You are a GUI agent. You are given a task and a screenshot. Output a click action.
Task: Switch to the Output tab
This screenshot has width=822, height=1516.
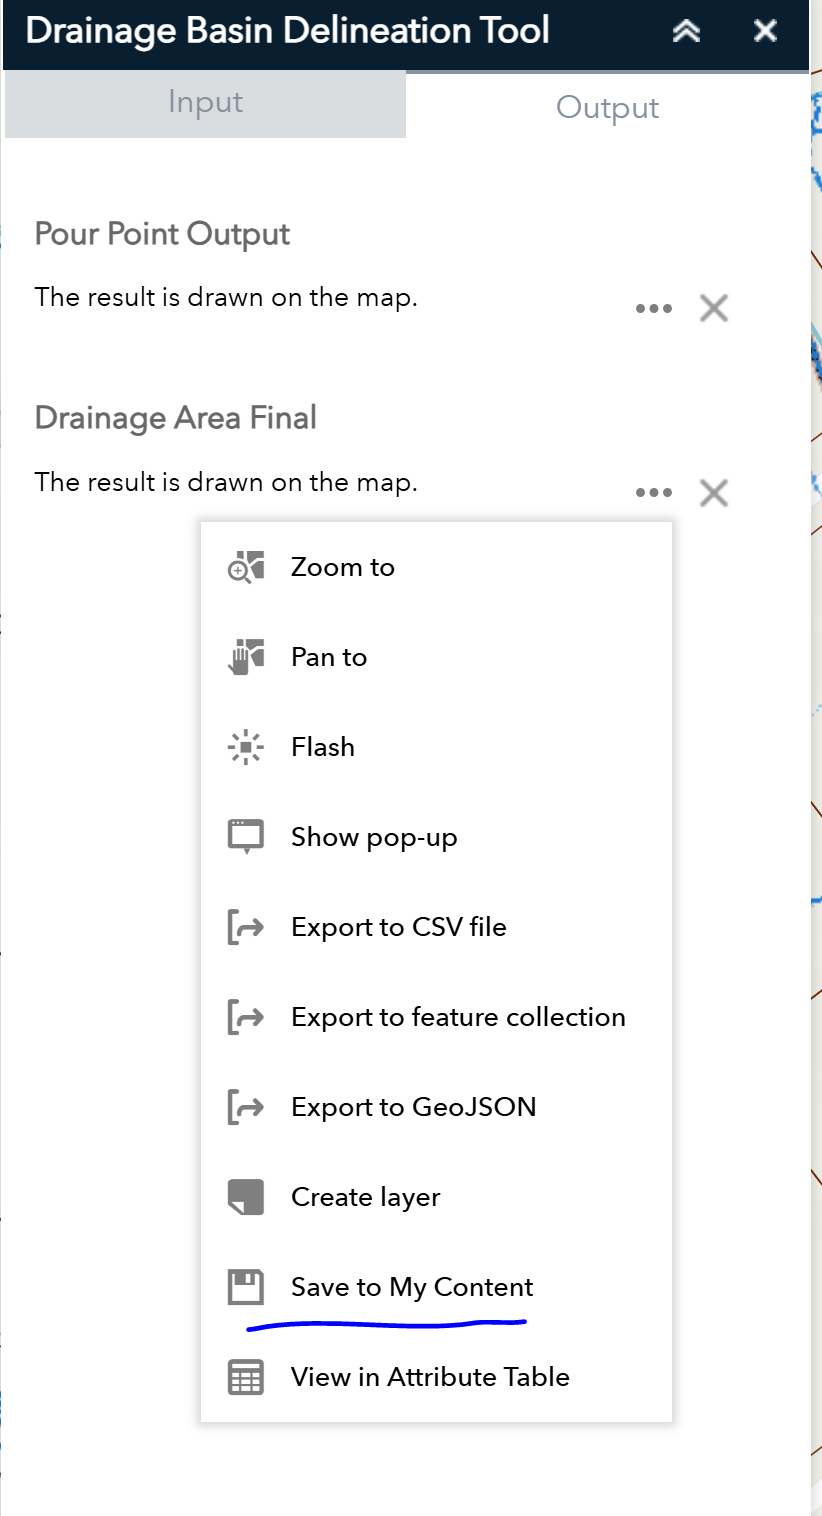(x=607, y=108)
